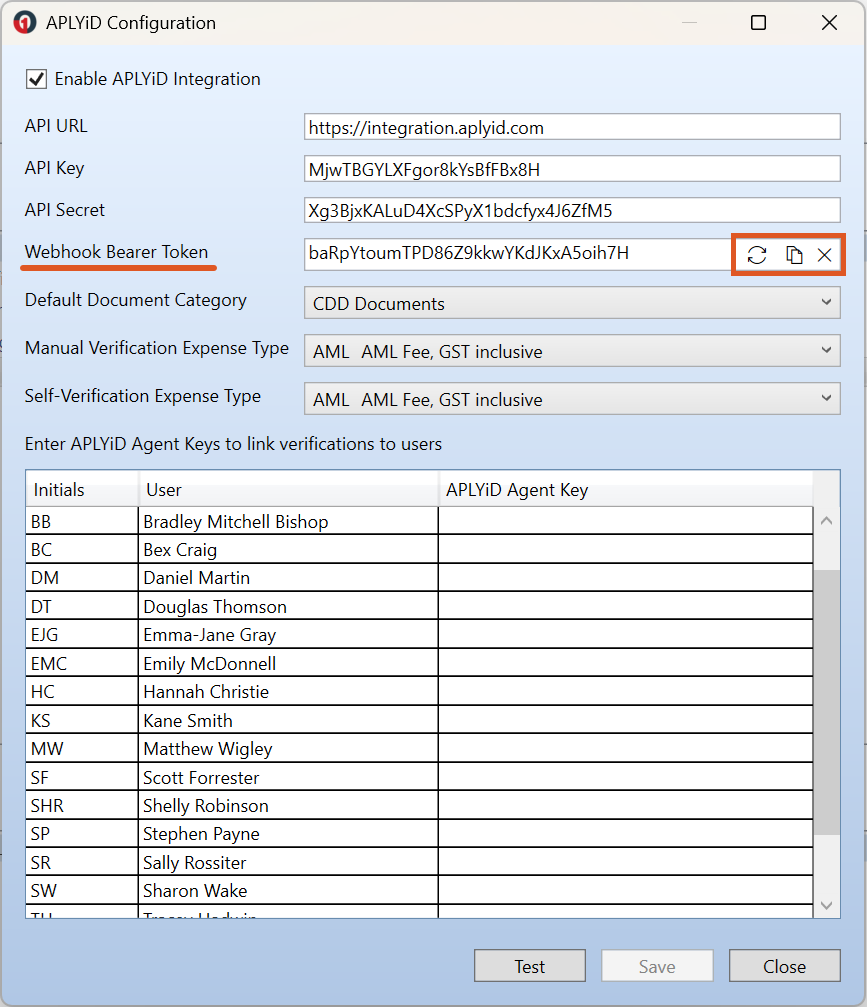Sort by the User column header

[x=288, y=489]
